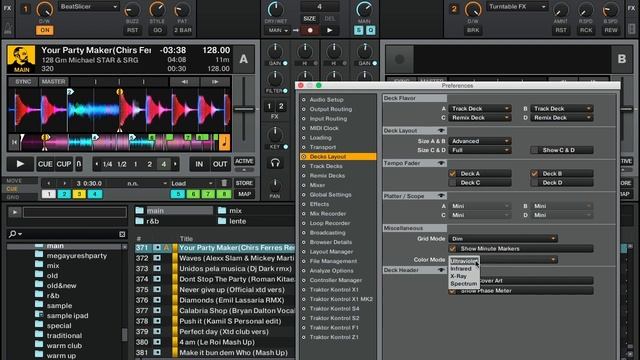Toggle the Show C & D checkbox
Image resolution: width=640 pixels, height=360 pixels.
[x=534, y=150]
